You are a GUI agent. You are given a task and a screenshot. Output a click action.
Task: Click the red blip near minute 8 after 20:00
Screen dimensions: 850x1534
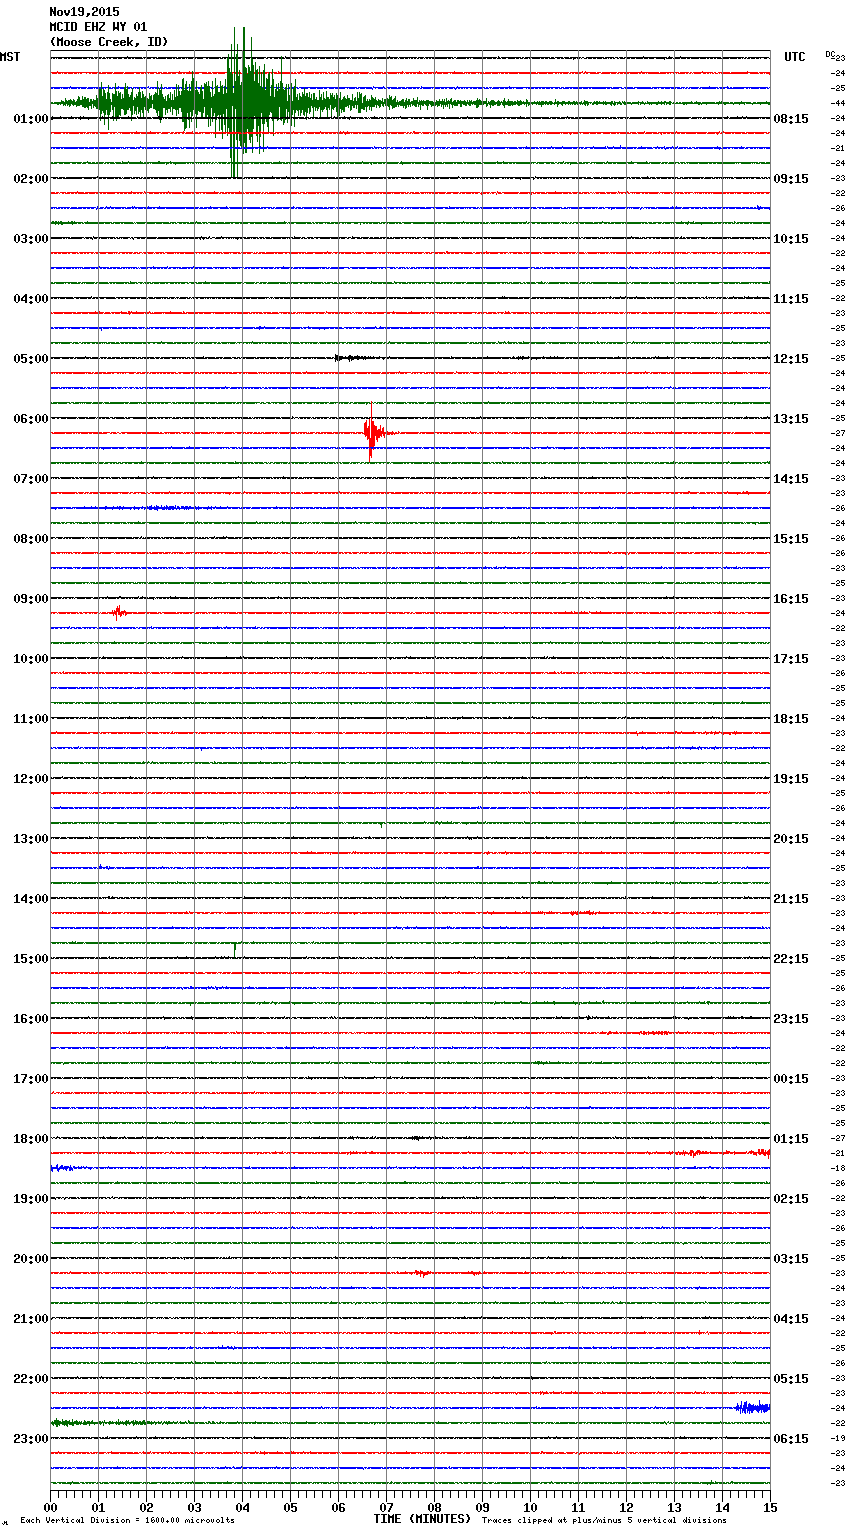(x=423, y=1273)
